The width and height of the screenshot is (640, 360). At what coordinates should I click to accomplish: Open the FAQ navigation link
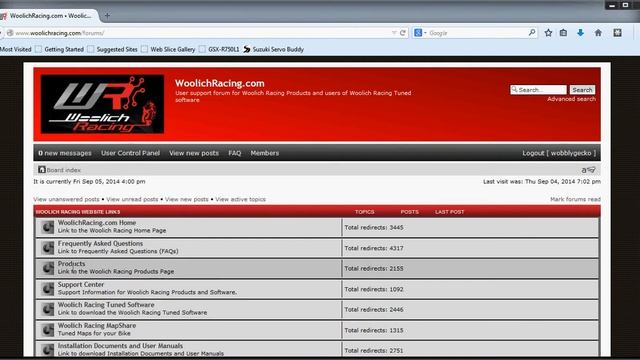pyautogui.click(x=235, y=153)
